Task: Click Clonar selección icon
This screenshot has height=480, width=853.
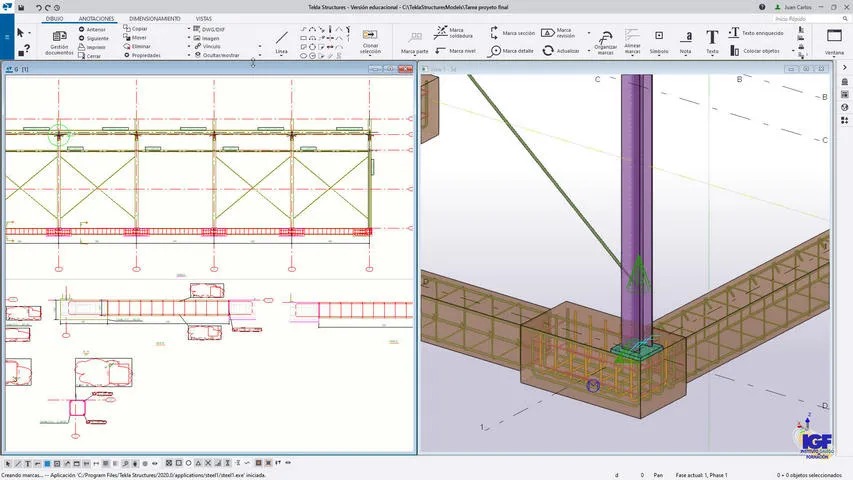Action: 370,42
